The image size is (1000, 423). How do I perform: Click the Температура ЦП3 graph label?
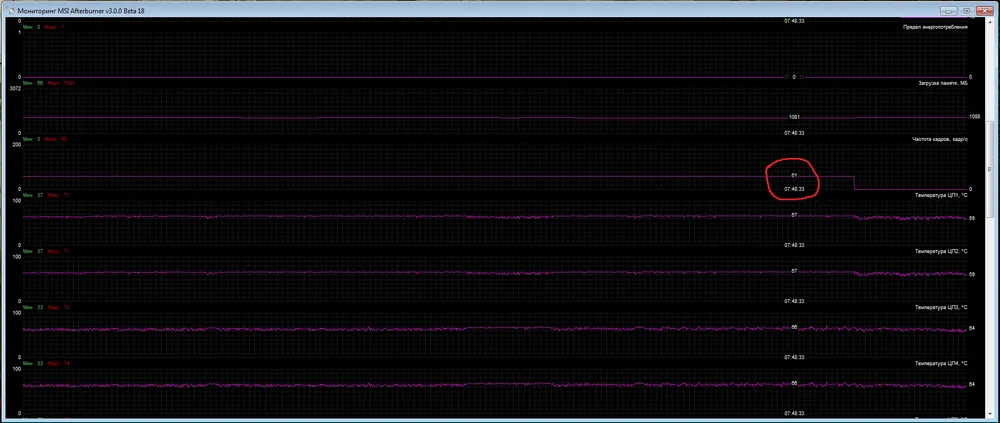coord(941,306)
